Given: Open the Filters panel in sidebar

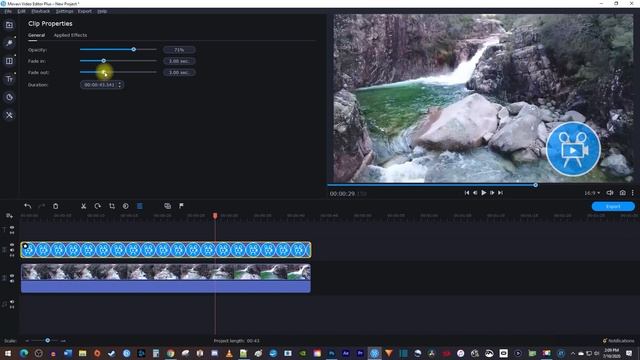Looking at the screenshot, I should pos(9,43).
